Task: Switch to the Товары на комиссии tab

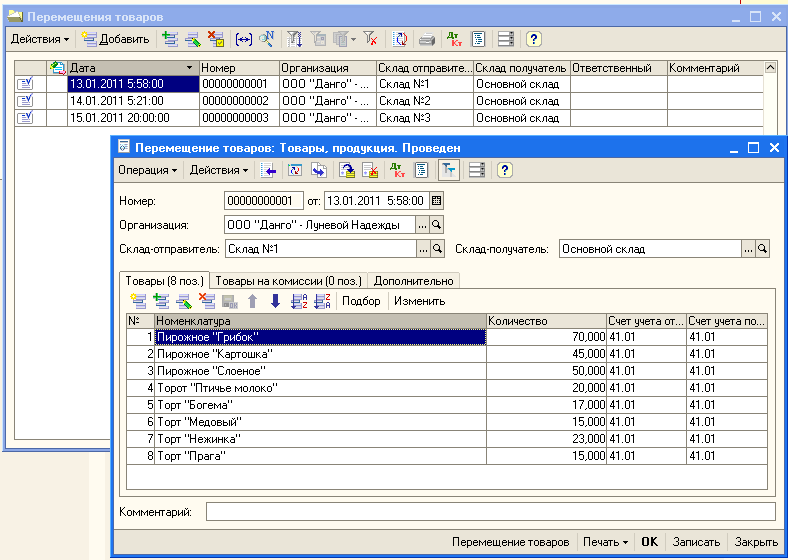Action: click(288, 280)
